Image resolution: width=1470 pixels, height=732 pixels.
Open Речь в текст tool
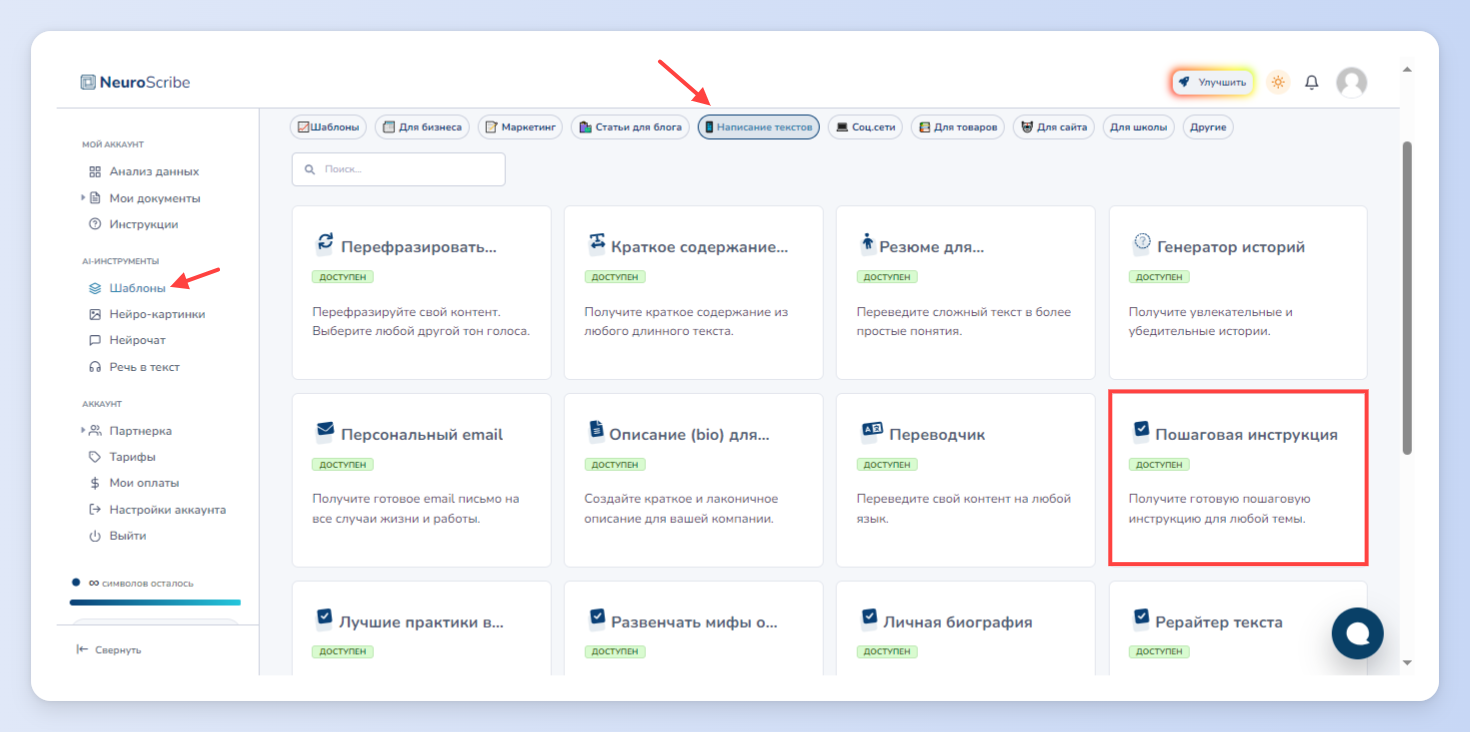tap(134, 367)
